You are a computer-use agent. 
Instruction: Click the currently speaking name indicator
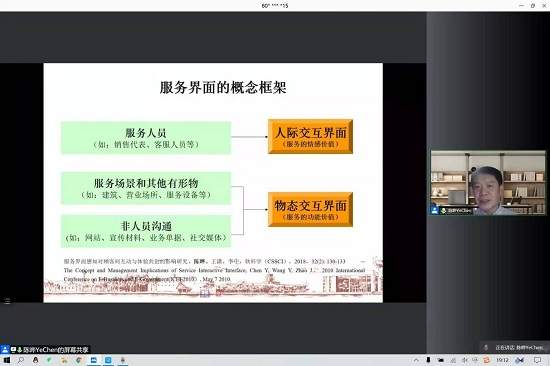click(x=519, y=347)
